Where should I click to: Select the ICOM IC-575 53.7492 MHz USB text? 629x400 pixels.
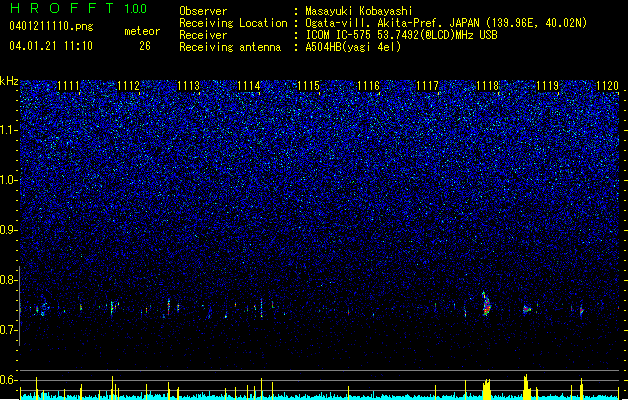(x=402, y=35)
